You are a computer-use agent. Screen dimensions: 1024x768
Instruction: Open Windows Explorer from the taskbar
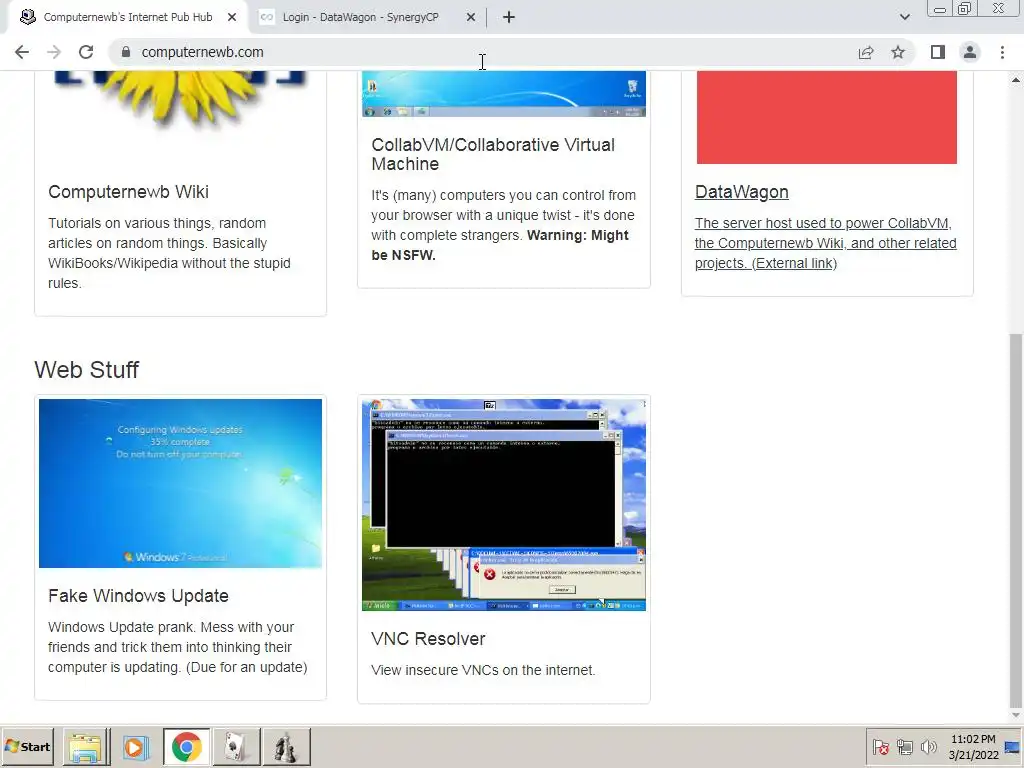86,747
